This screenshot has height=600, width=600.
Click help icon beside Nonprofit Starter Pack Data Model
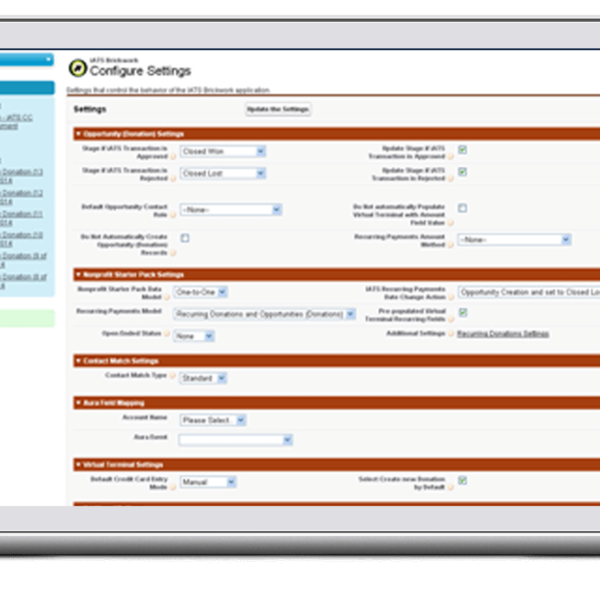pos(170,296)
